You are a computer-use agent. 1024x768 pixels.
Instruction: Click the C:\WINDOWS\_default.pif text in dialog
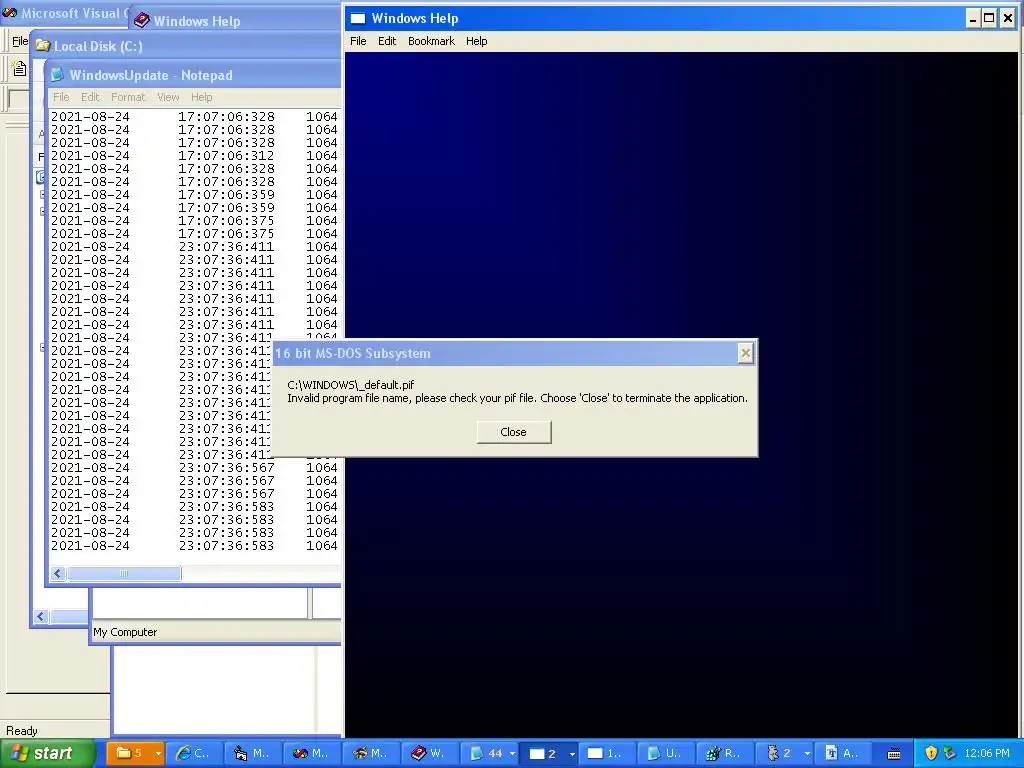[351, 385]
